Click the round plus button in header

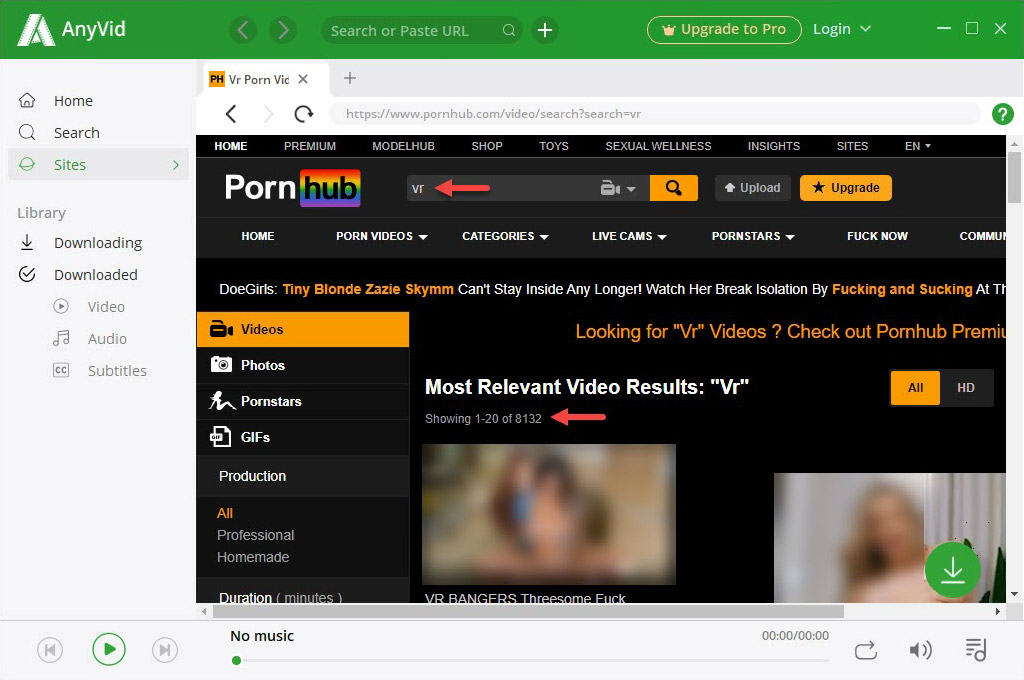pyautogui.click(x=545, y=30)
